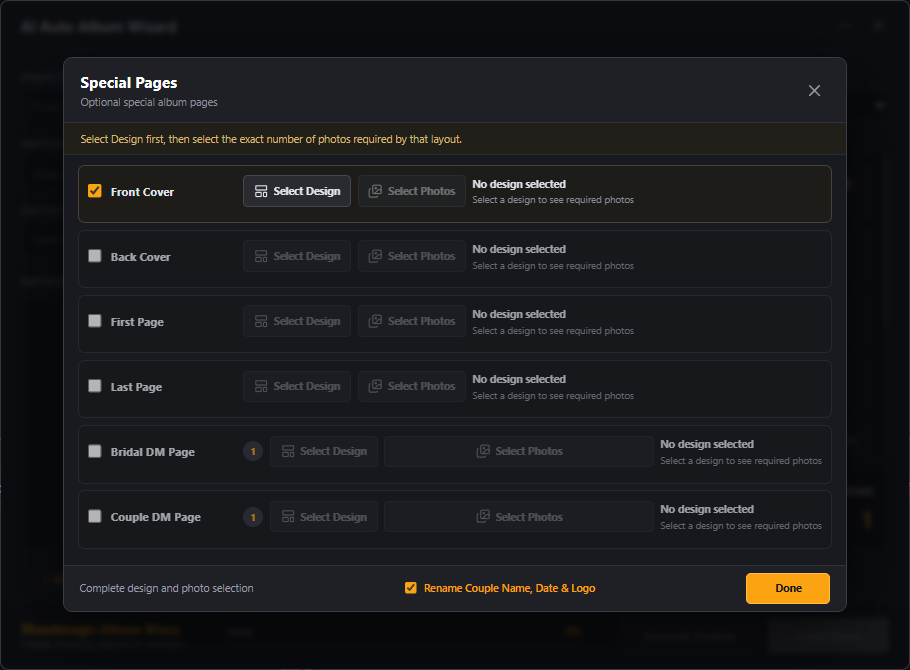Click the Couple DM Page label

156,517
